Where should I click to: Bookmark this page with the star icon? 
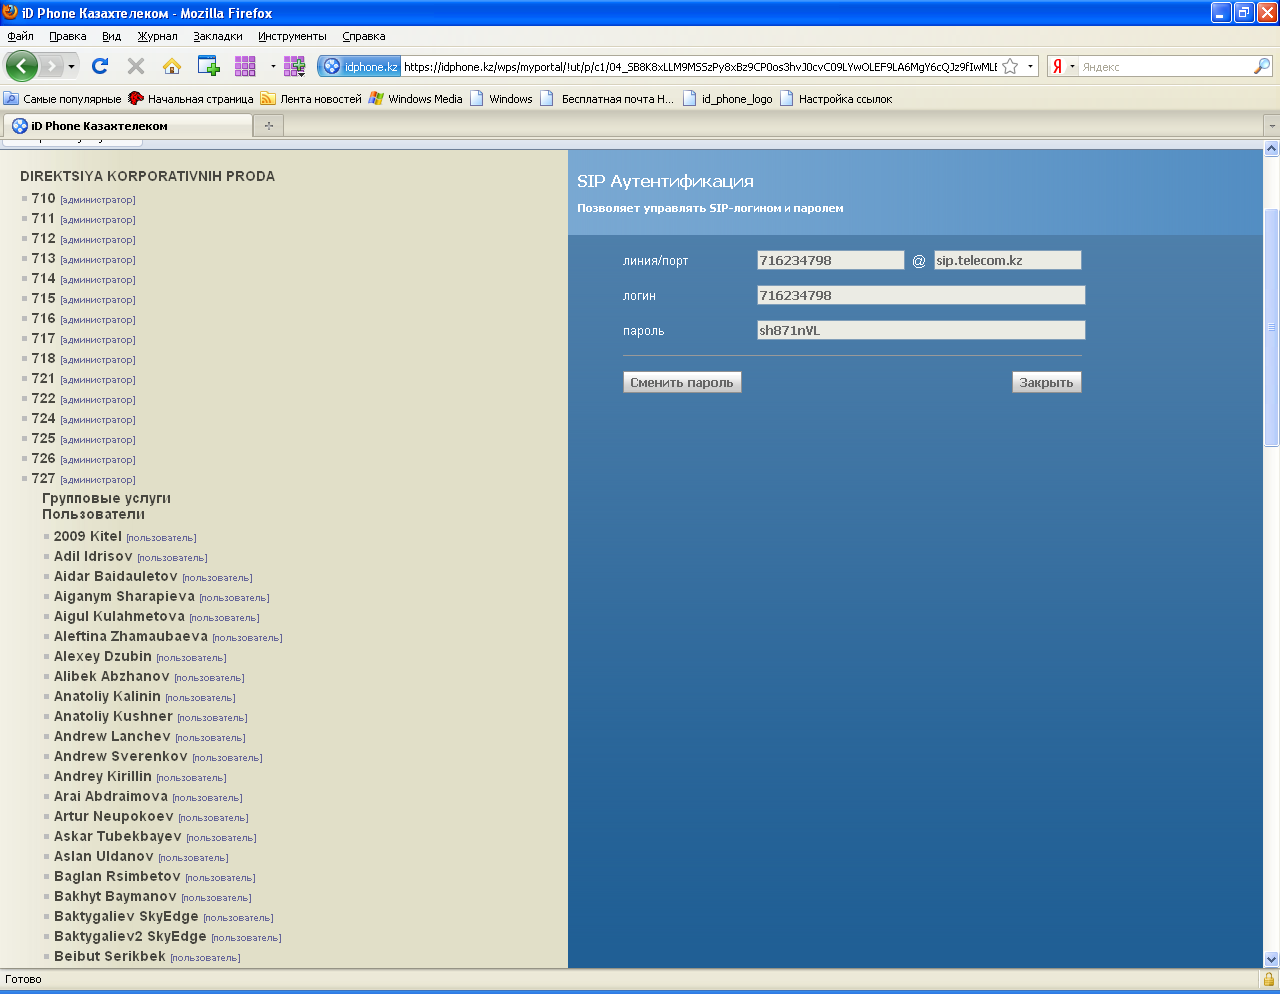(1010, 66)
